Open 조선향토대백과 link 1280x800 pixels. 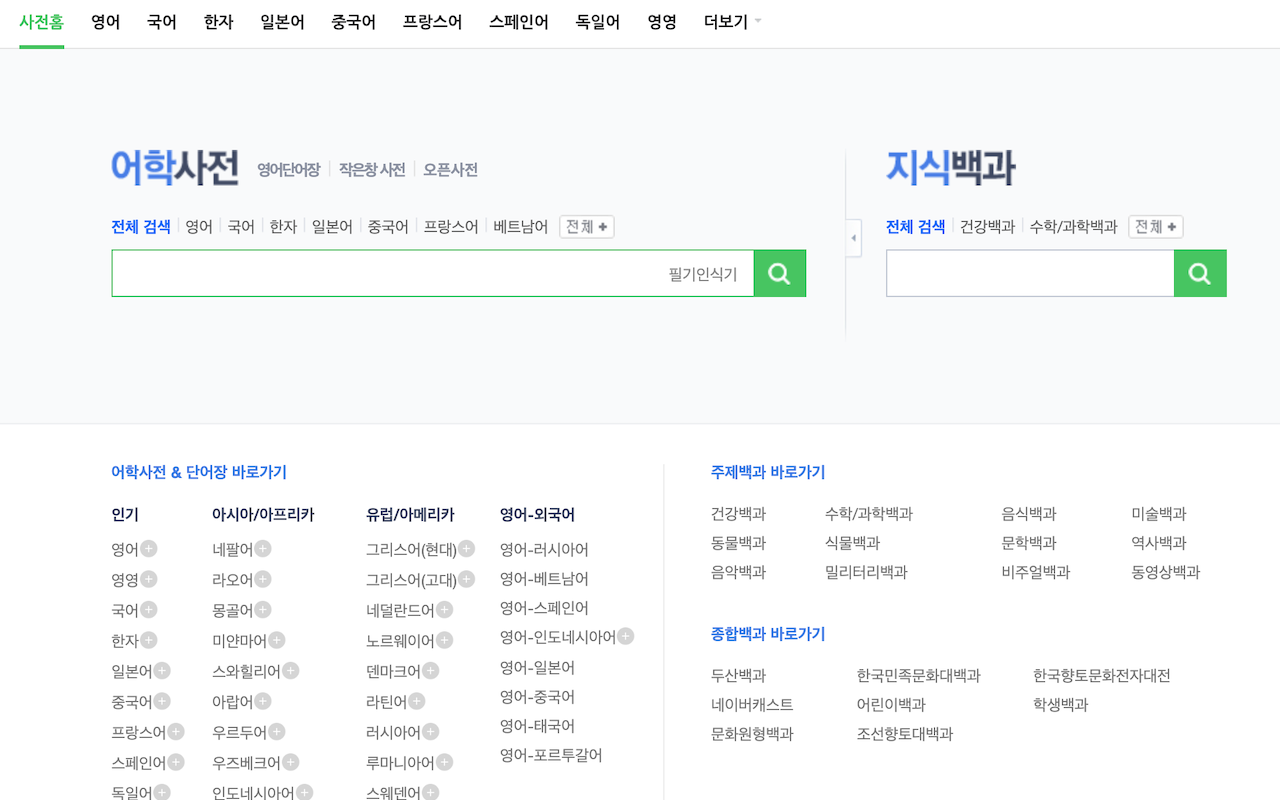click(x=905, y=733)
